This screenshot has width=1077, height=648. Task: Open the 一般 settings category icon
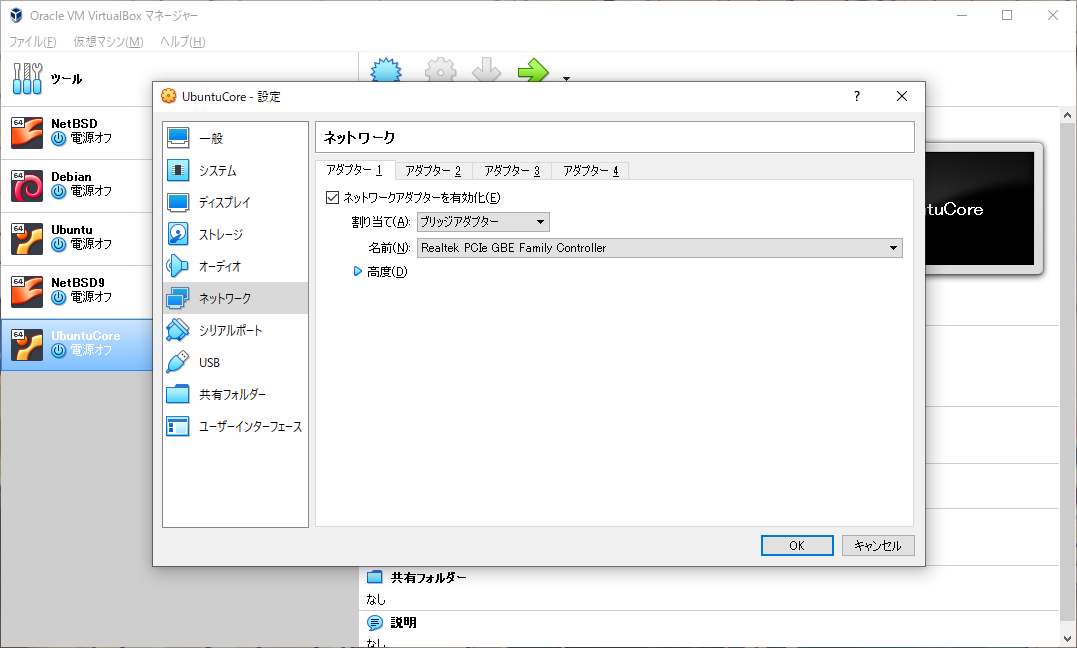[178, 138]
